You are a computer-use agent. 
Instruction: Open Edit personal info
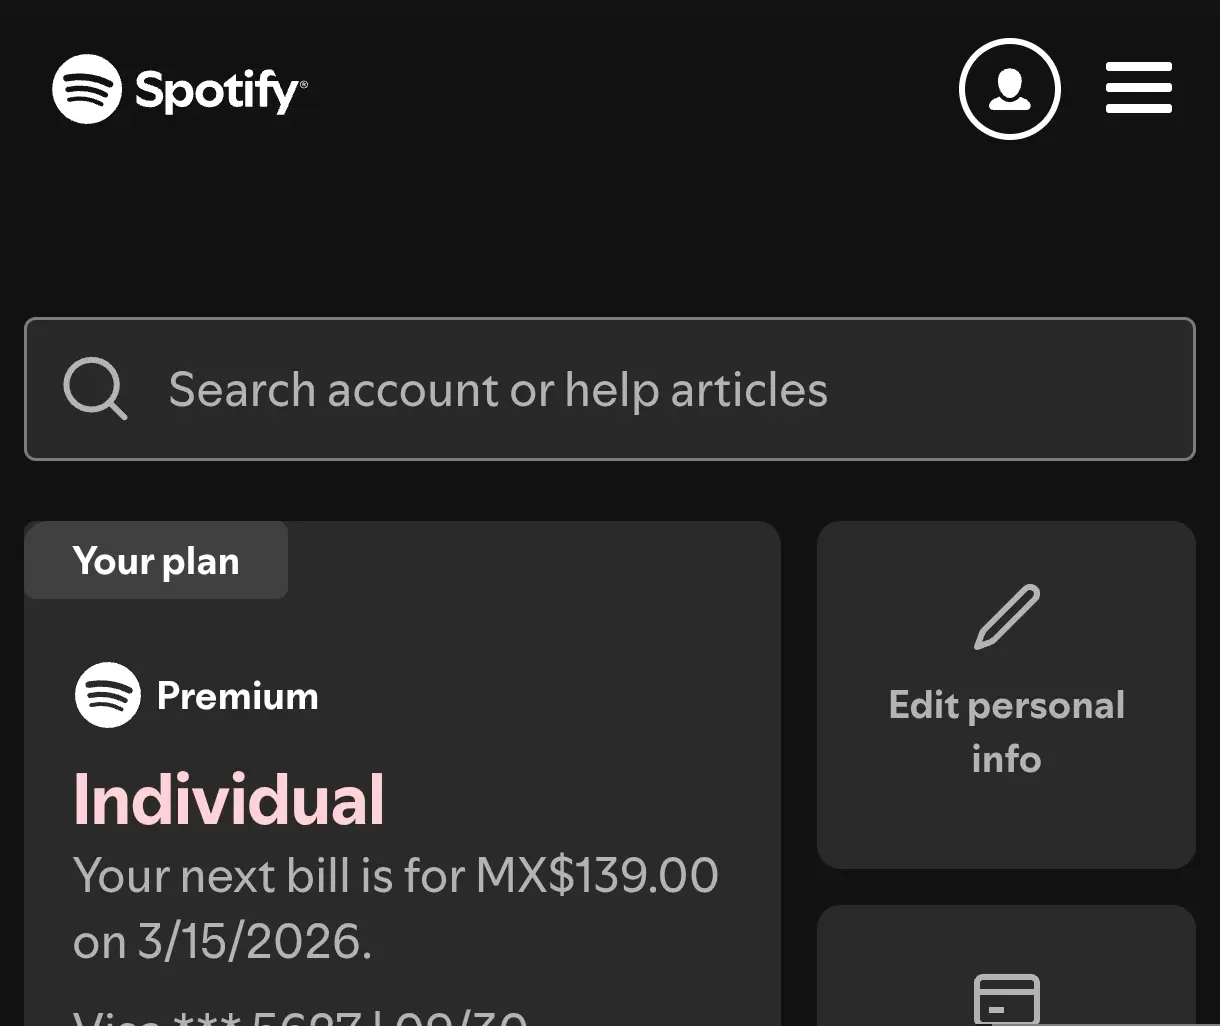tap(1006, 695)
